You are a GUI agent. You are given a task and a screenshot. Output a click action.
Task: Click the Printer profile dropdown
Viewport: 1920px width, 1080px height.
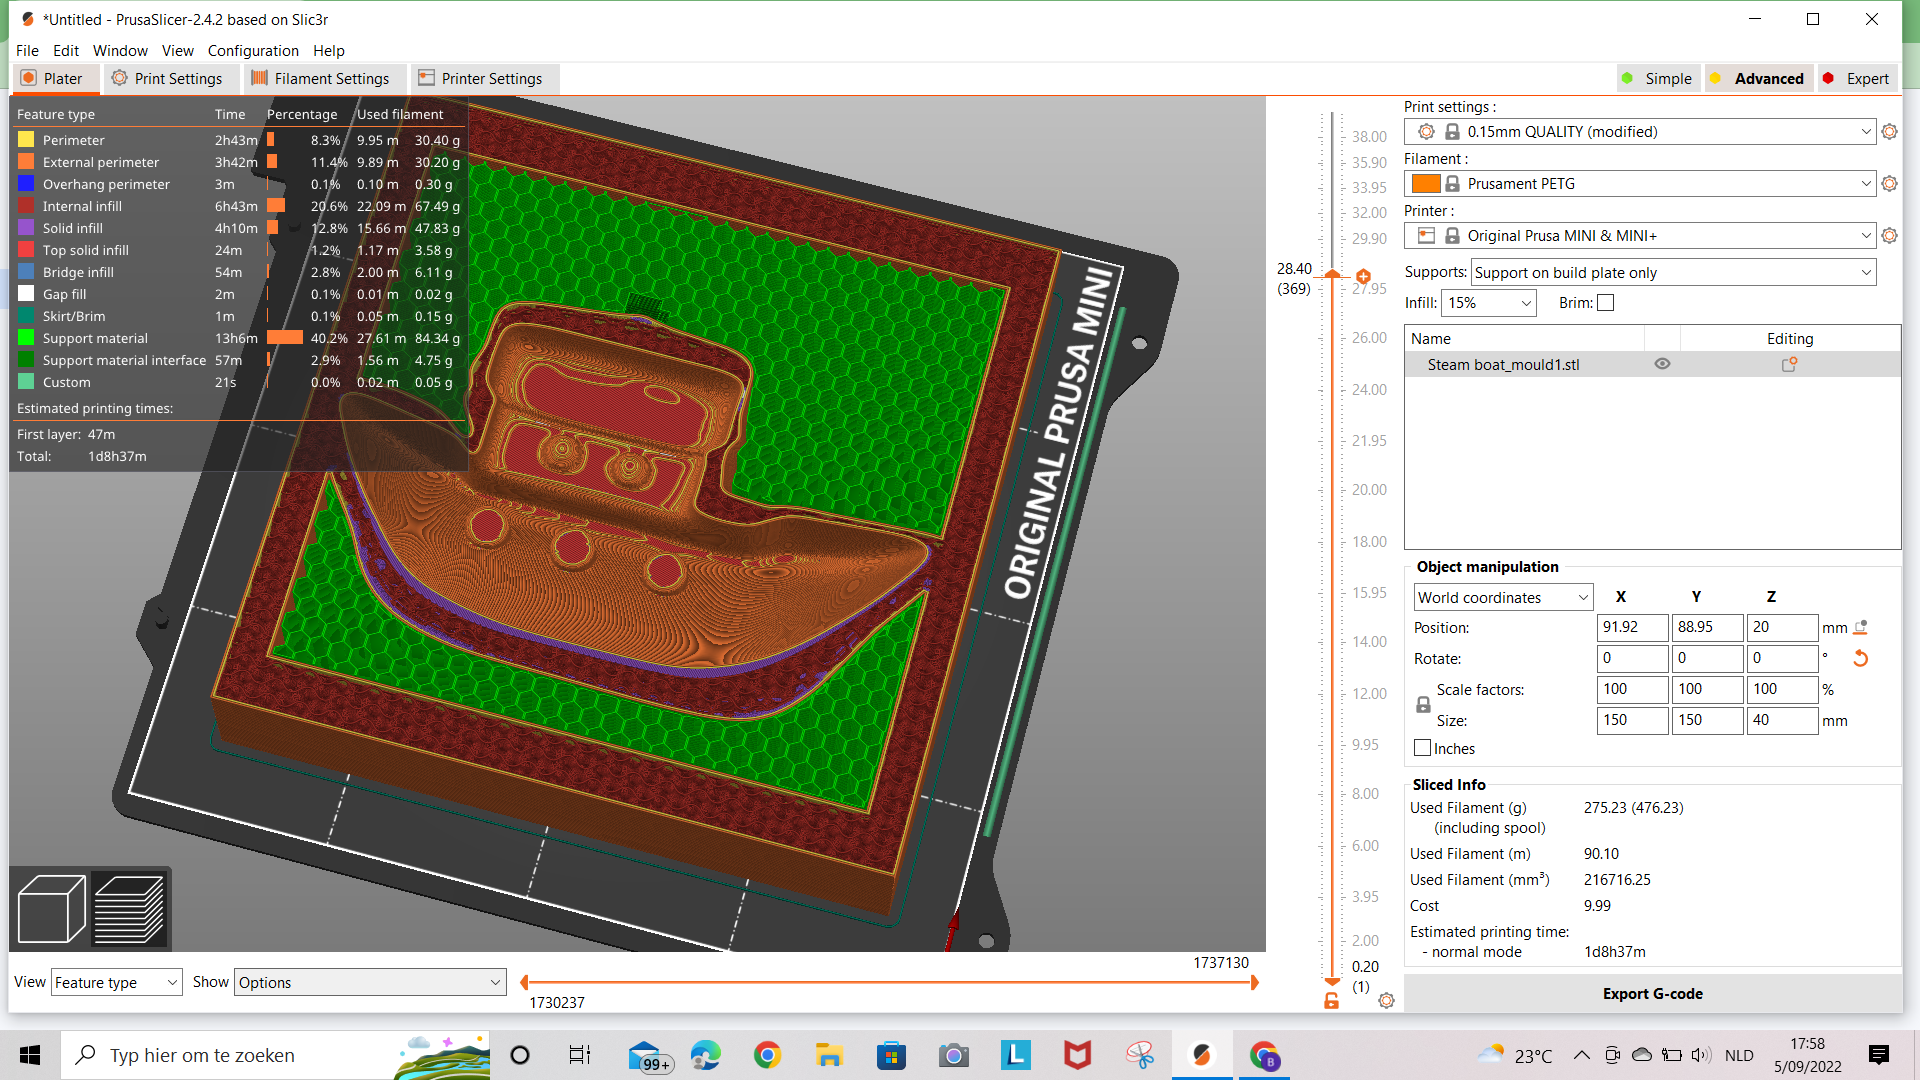[x=1639, y=235]
